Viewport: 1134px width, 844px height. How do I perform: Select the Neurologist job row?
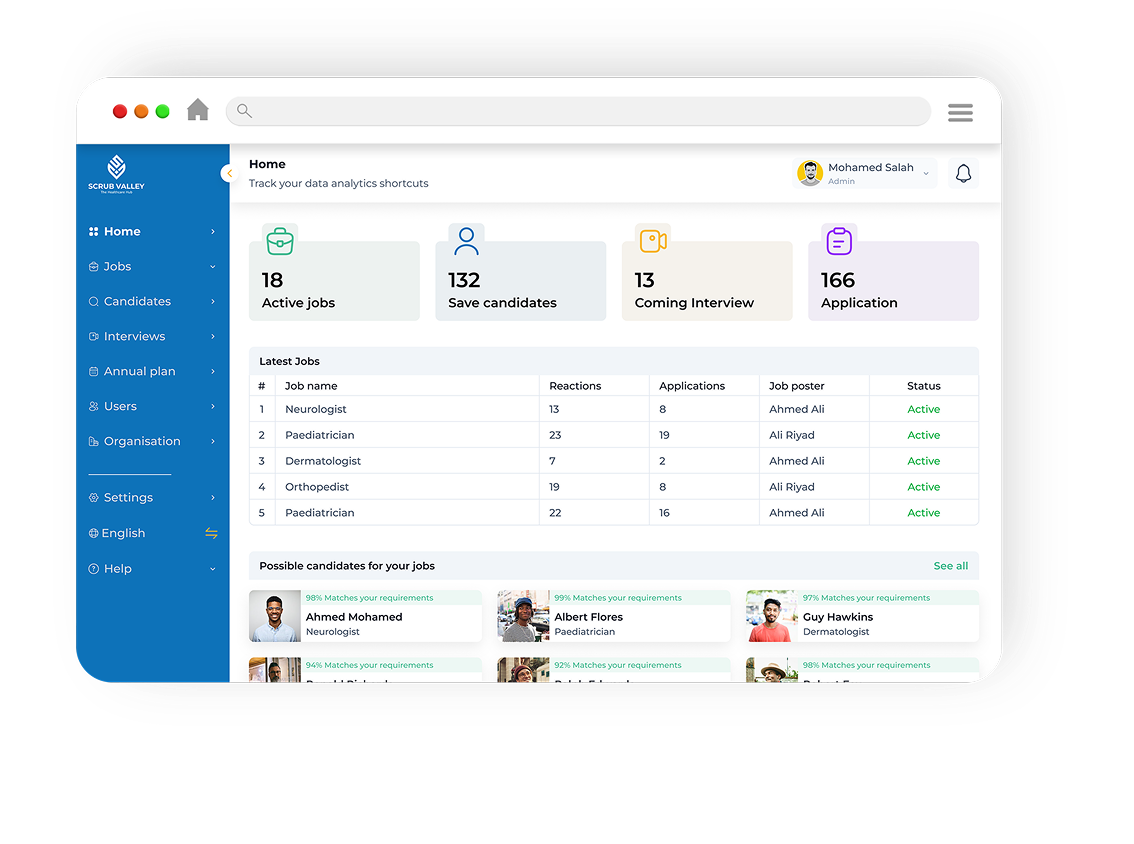(x=613, y=409)
